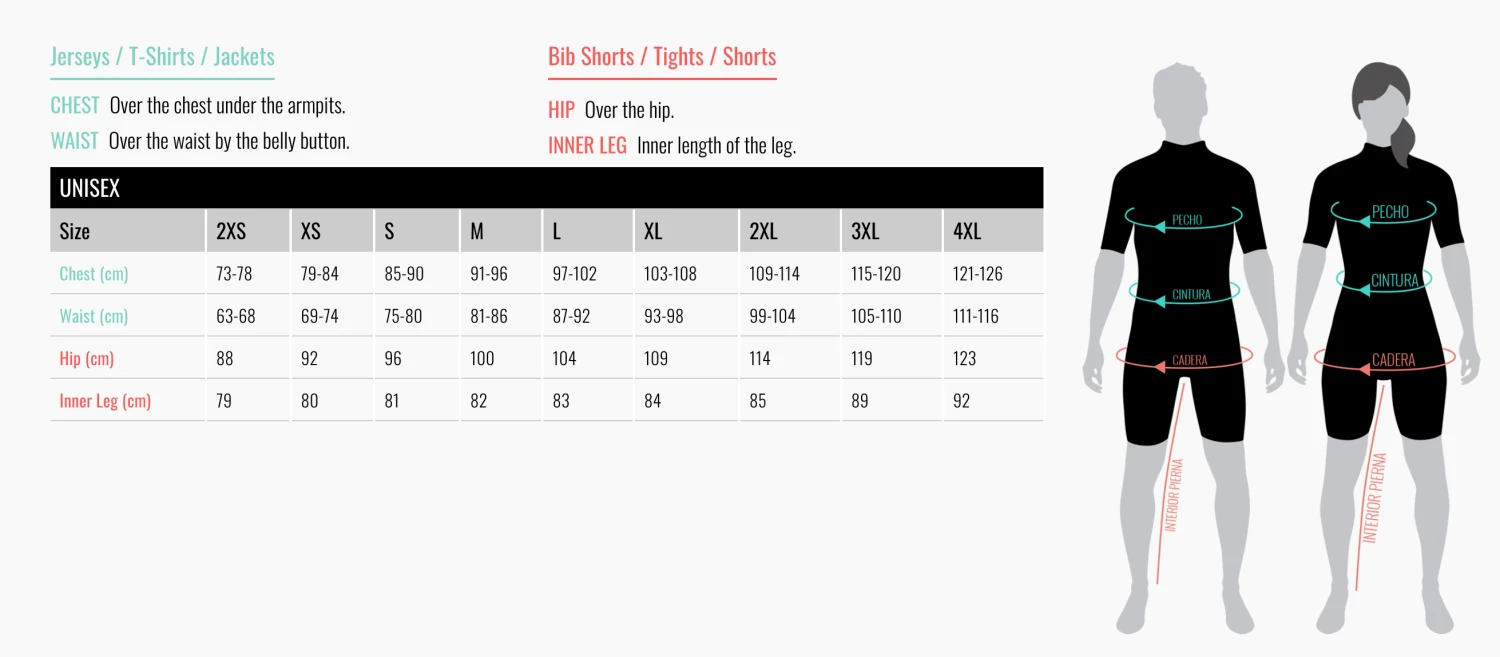Click the PECHO chest label on male figure
1500x657 pixels.
(x=1187, y=220)
